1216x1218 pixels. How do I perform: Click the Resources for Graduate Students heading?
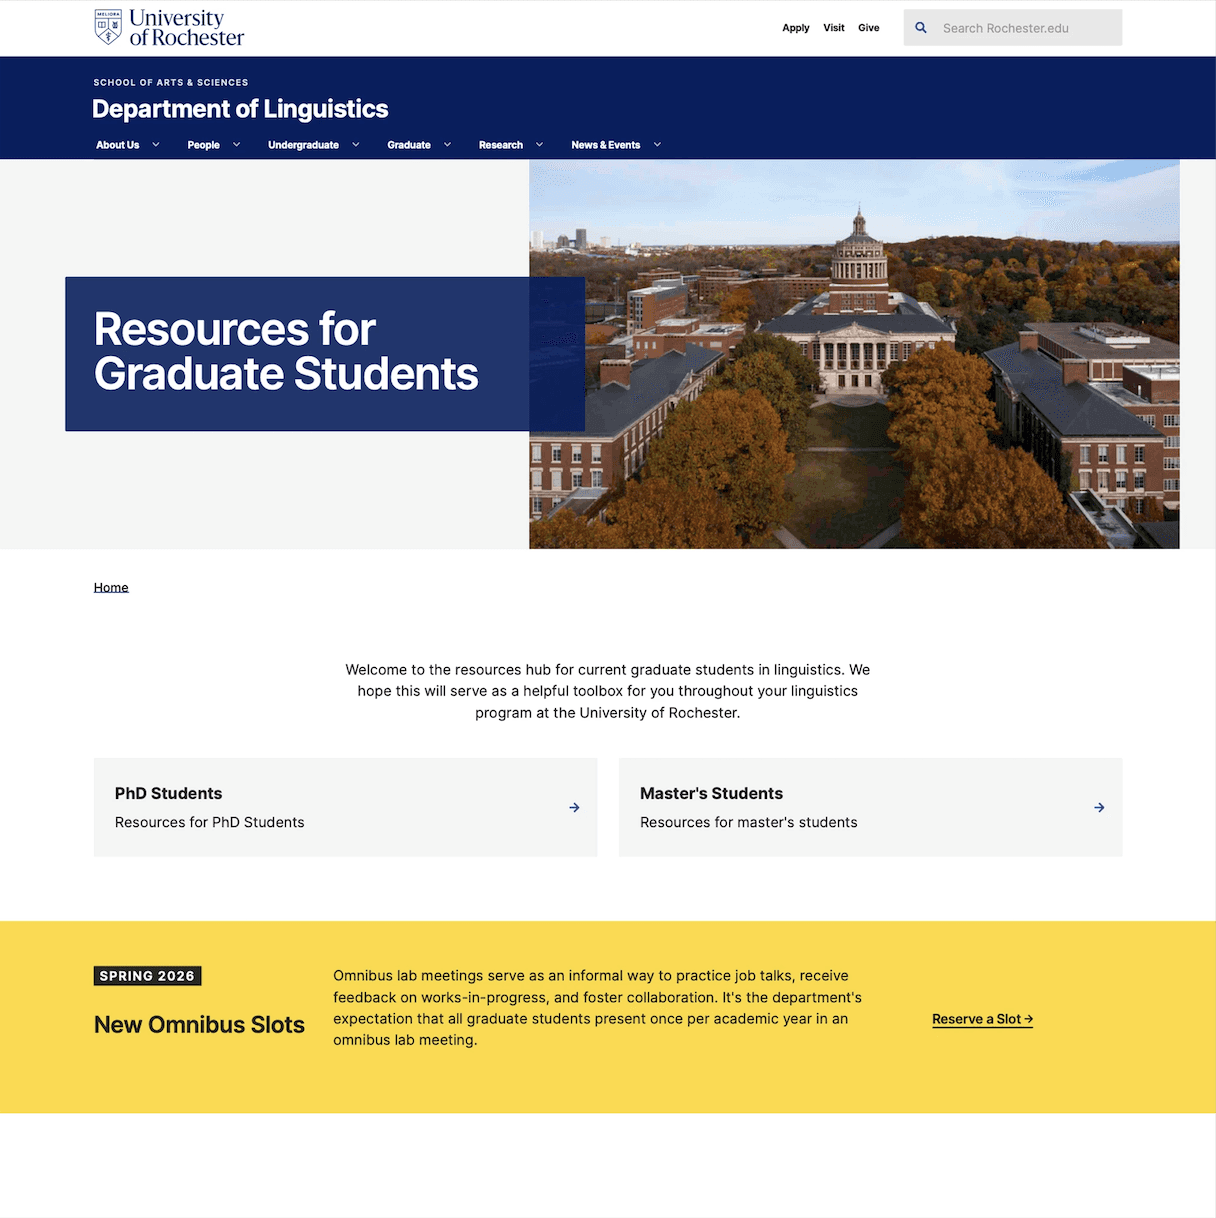(x=286, y=352)
